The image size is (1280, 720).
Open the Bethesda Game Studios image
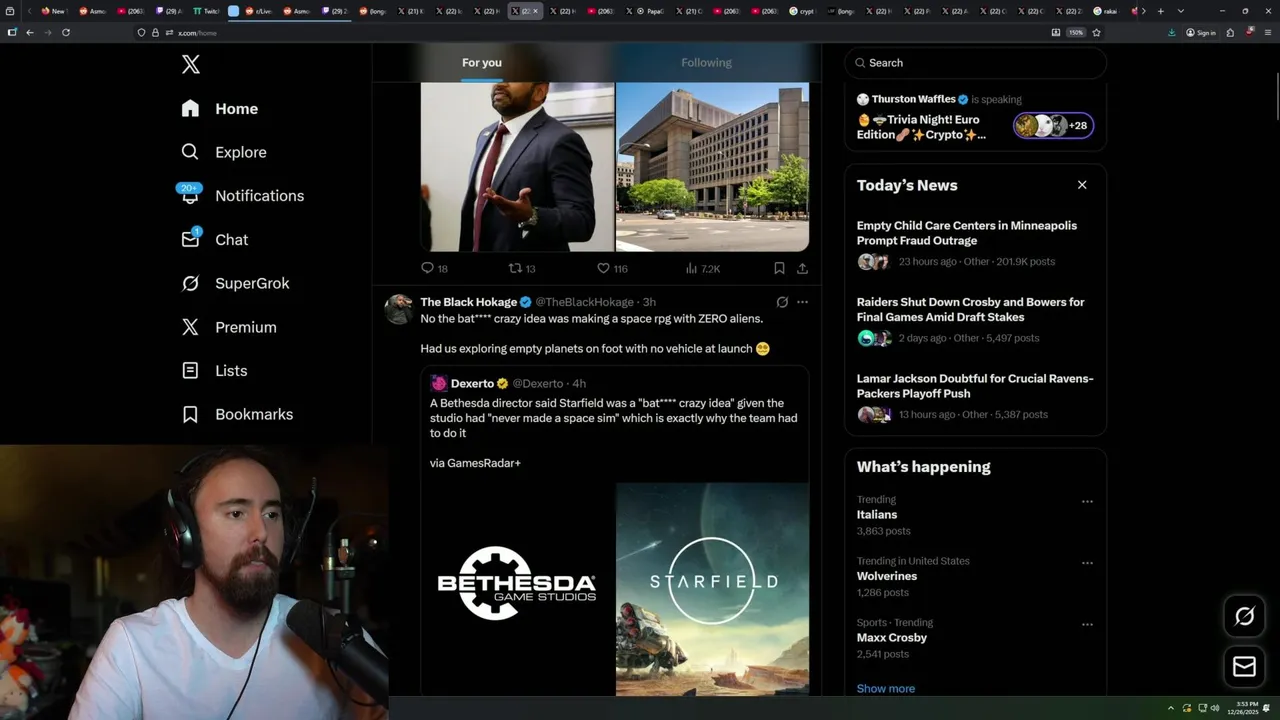pos(517,589)
